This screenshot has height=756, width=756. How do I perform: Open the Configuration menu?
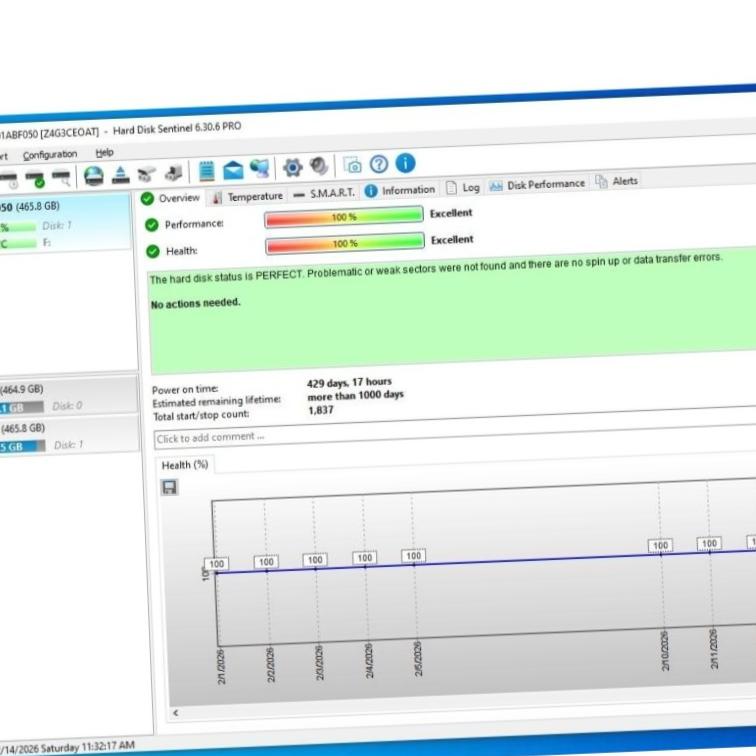[50, 154]
